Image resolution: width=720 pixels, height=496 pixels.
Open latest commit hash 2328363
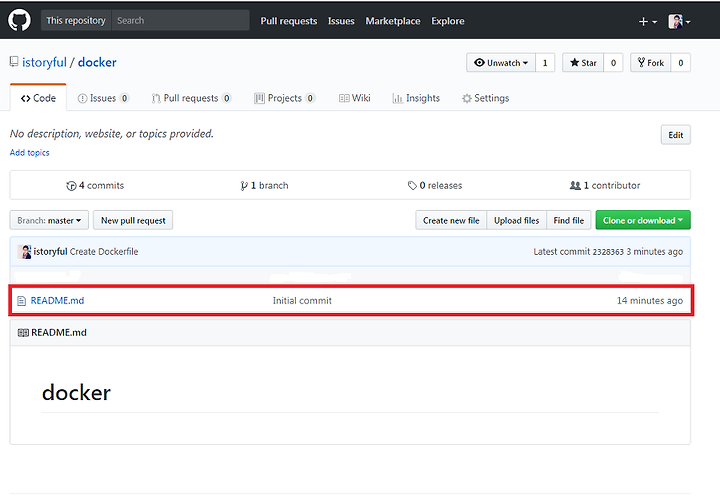tap(608, 252)
